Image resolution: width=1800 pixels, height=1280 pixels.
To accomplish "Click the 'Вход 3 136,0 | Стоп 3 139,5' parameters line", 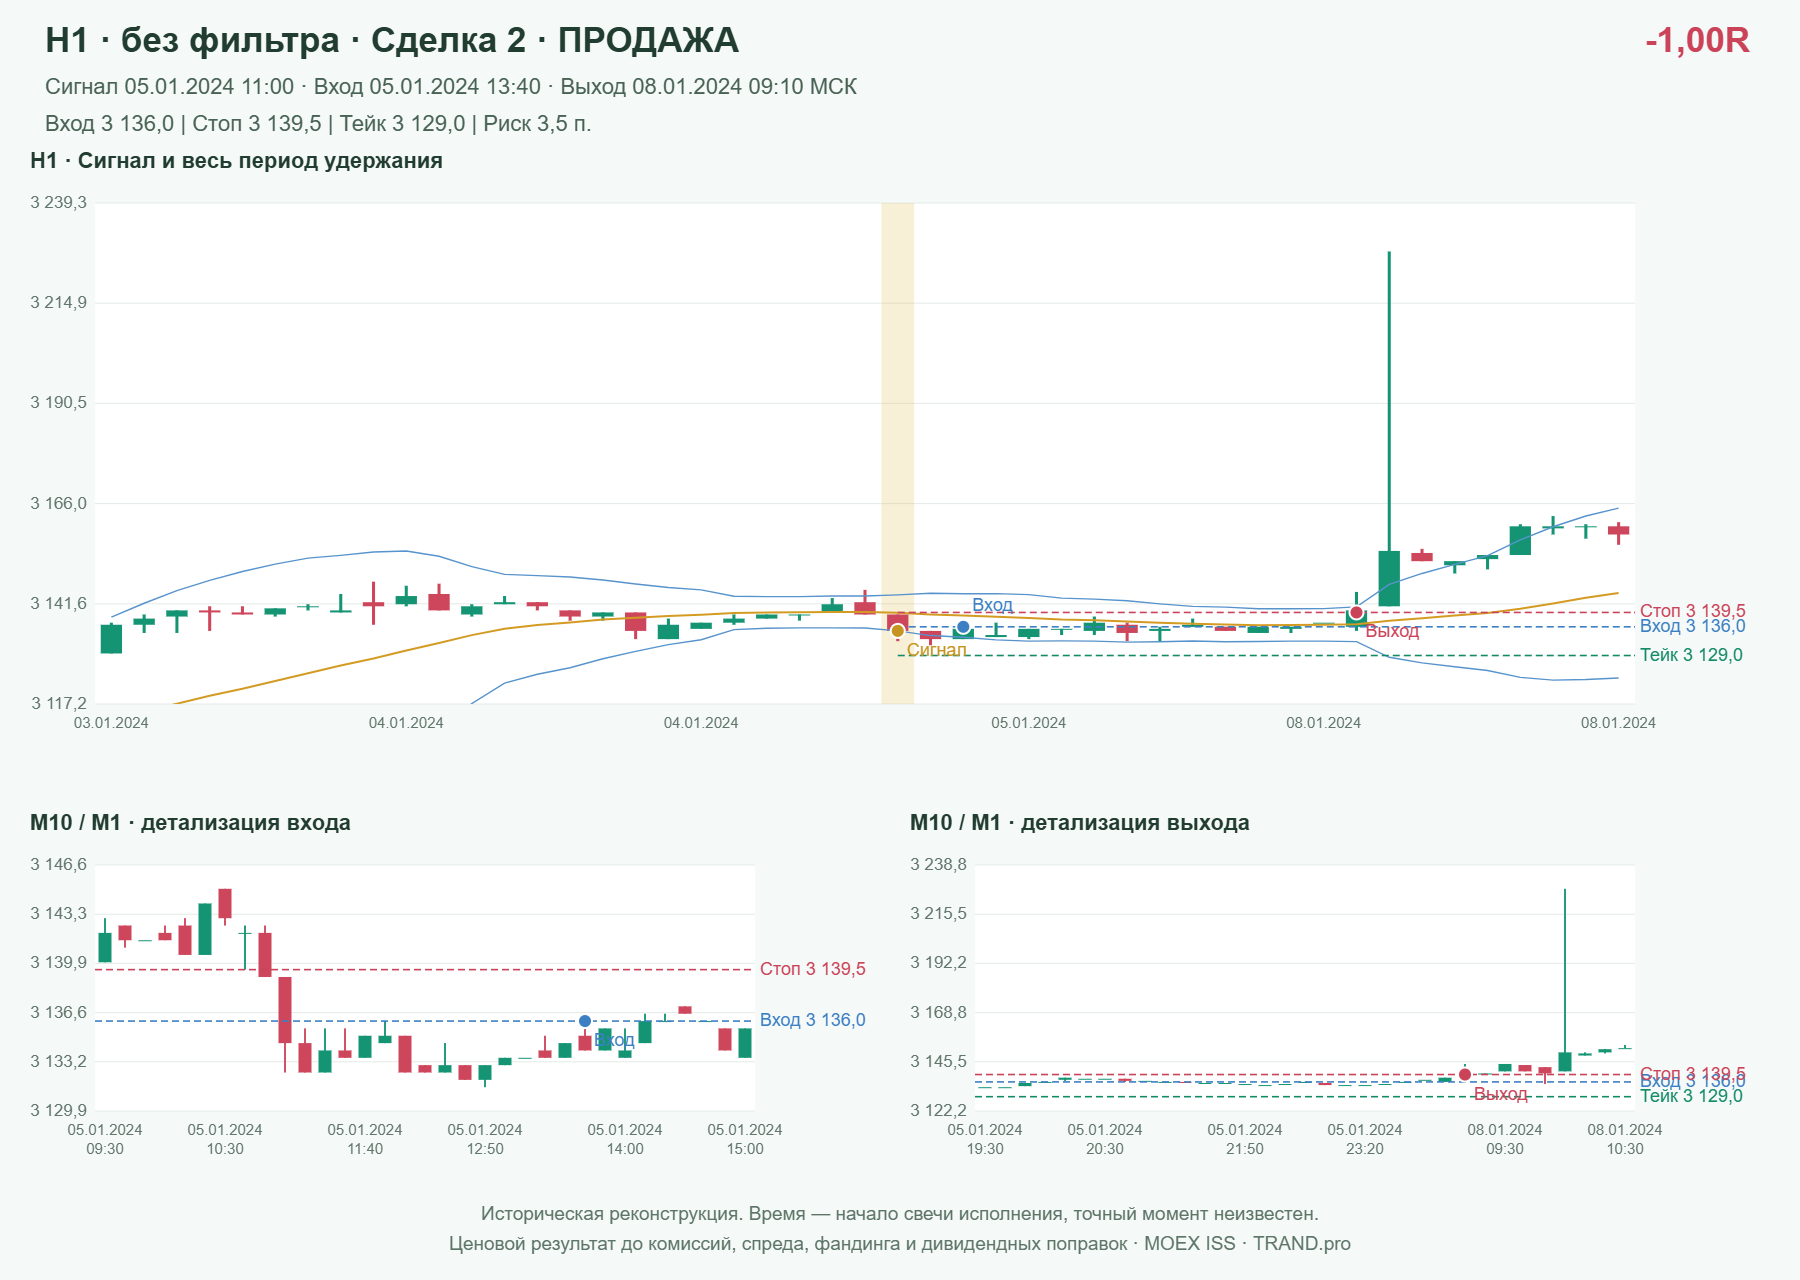I will pos(318,124).
